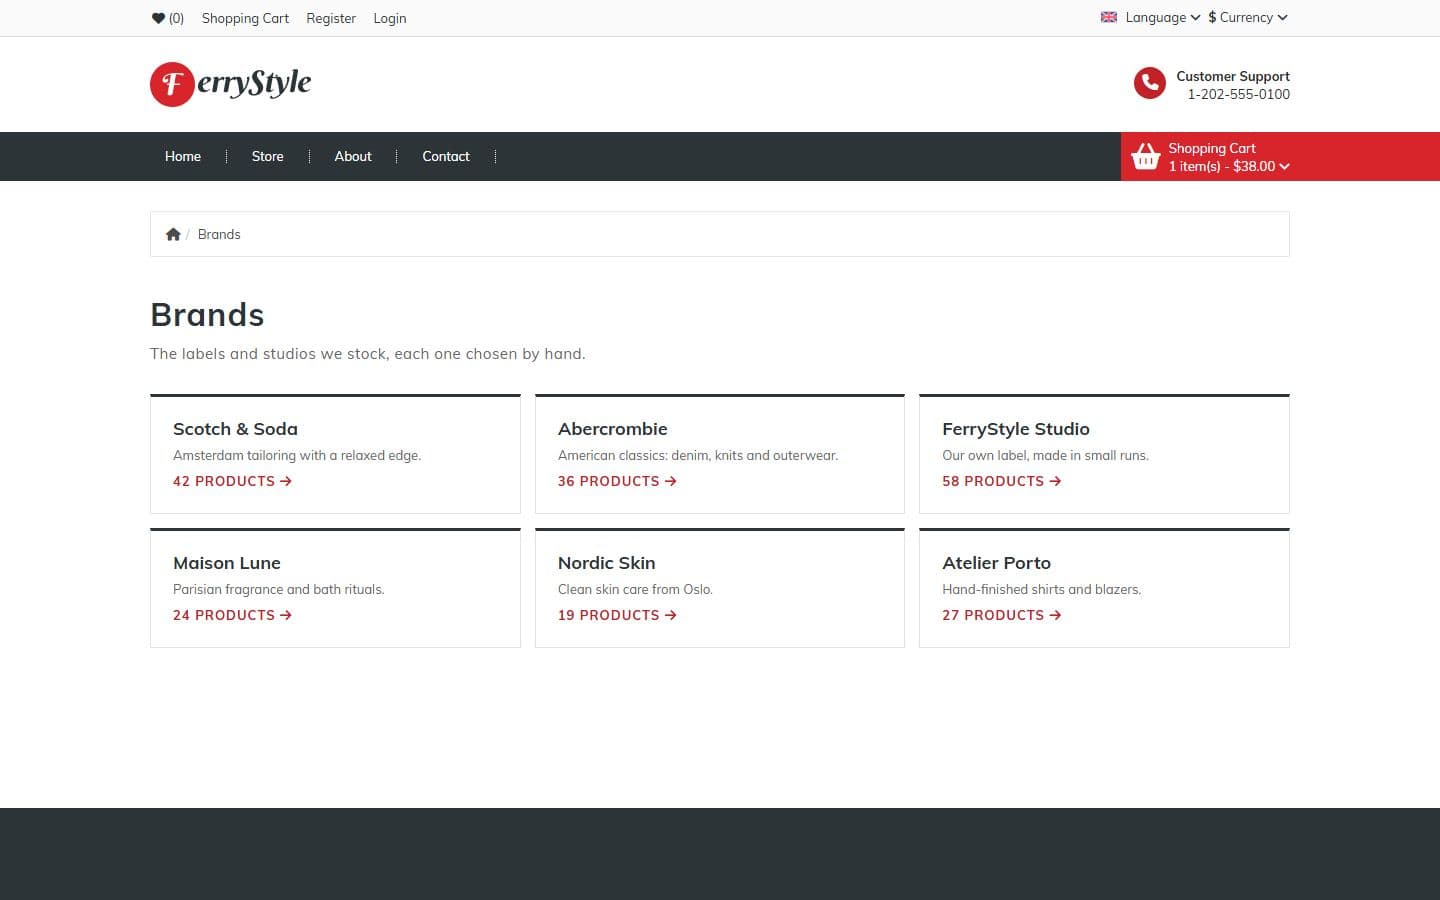The width and height of the screenshot is (1440, 900).
Task: Click 'Clean skin care from Oslo.' description
Action: [x=635, y=589]
